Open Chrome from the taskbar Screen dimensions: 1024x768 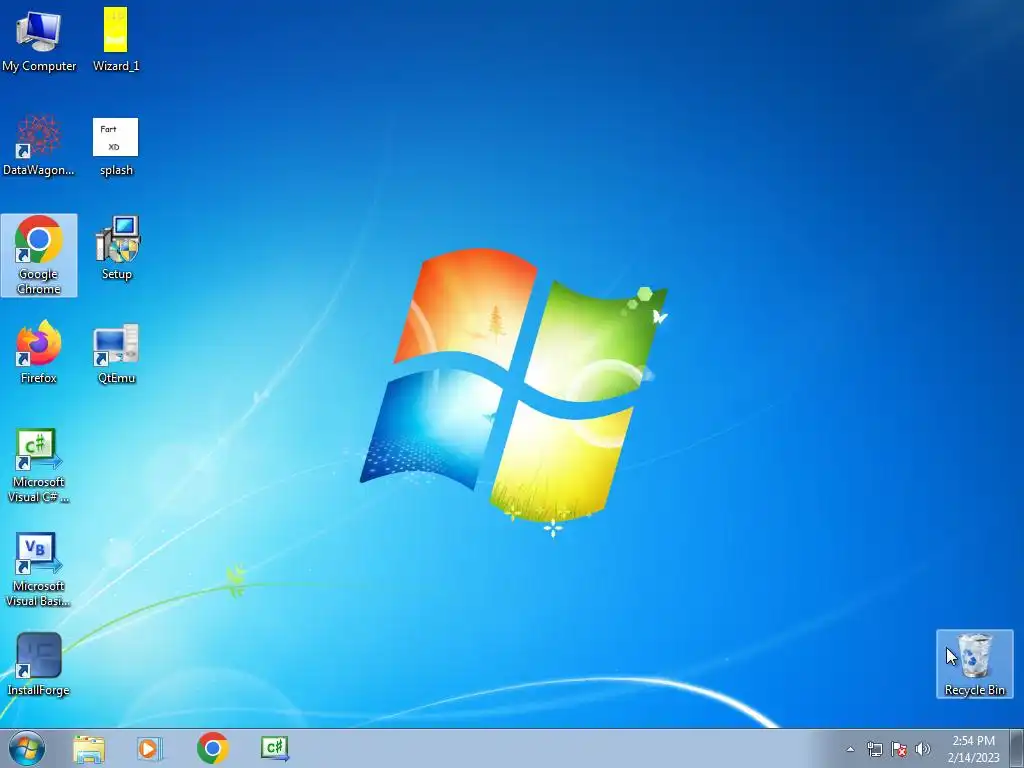click(x=212, y=748)
